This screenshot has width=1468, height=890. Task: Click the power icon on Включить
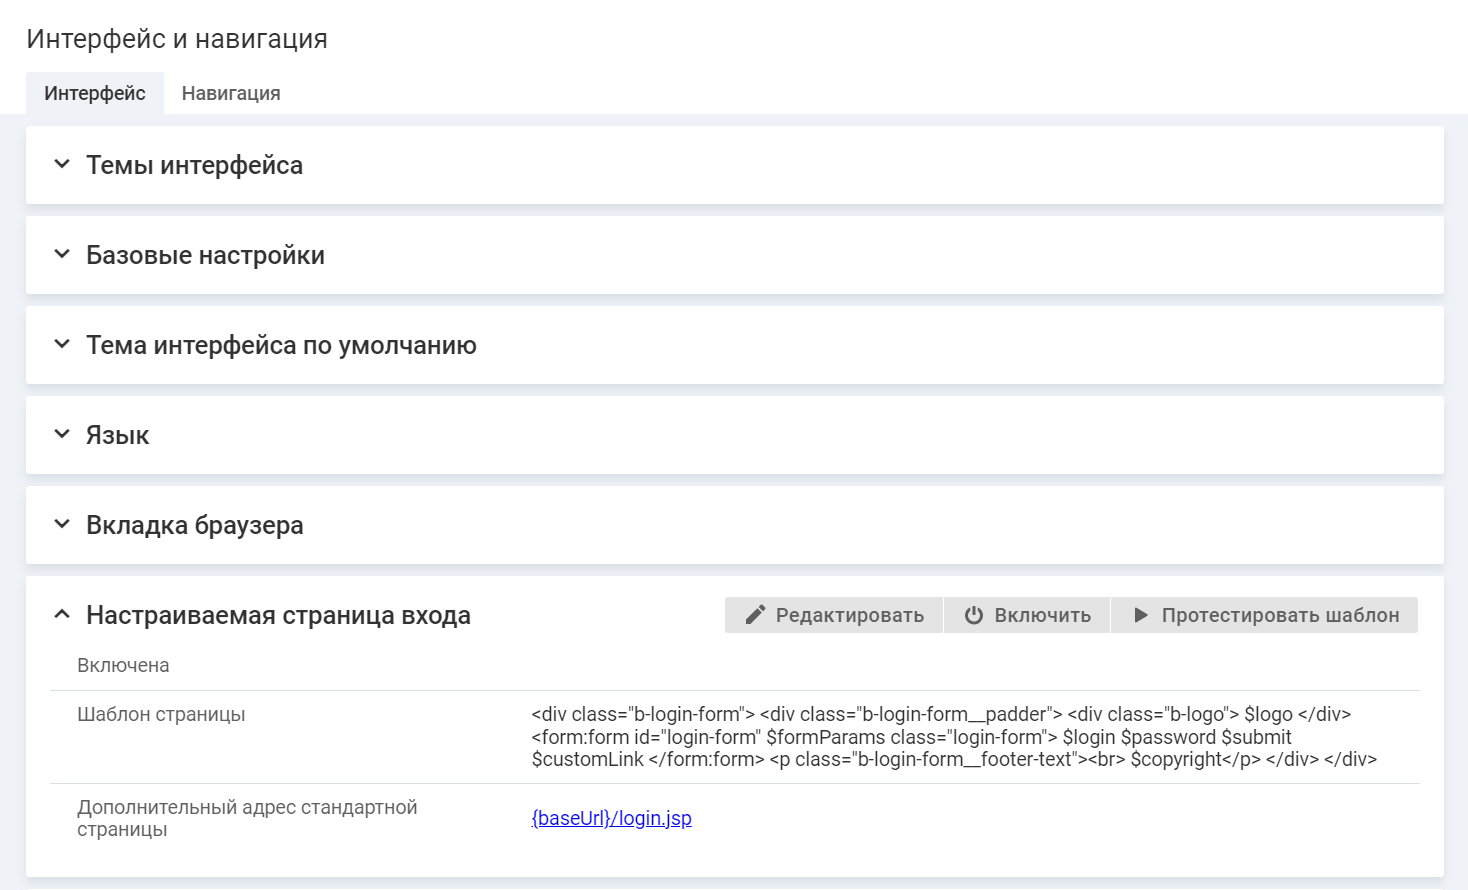click(x=973, y=615)
